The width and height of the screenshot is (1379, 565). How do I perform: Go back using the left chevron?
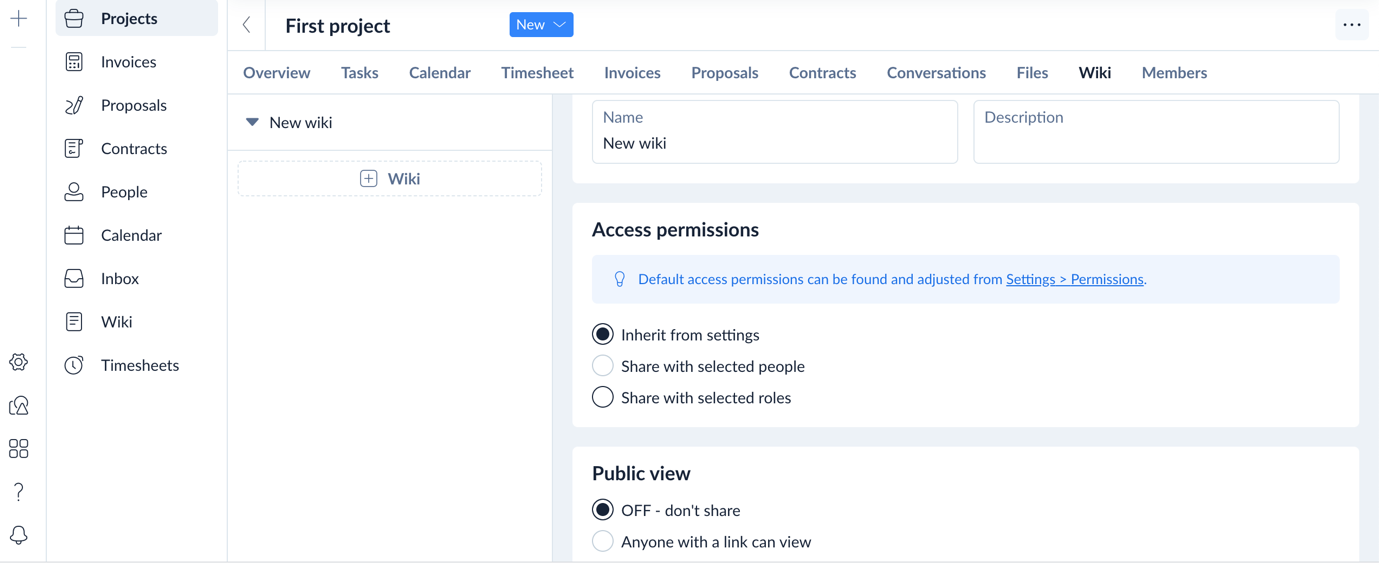click(x=247, y=25)
